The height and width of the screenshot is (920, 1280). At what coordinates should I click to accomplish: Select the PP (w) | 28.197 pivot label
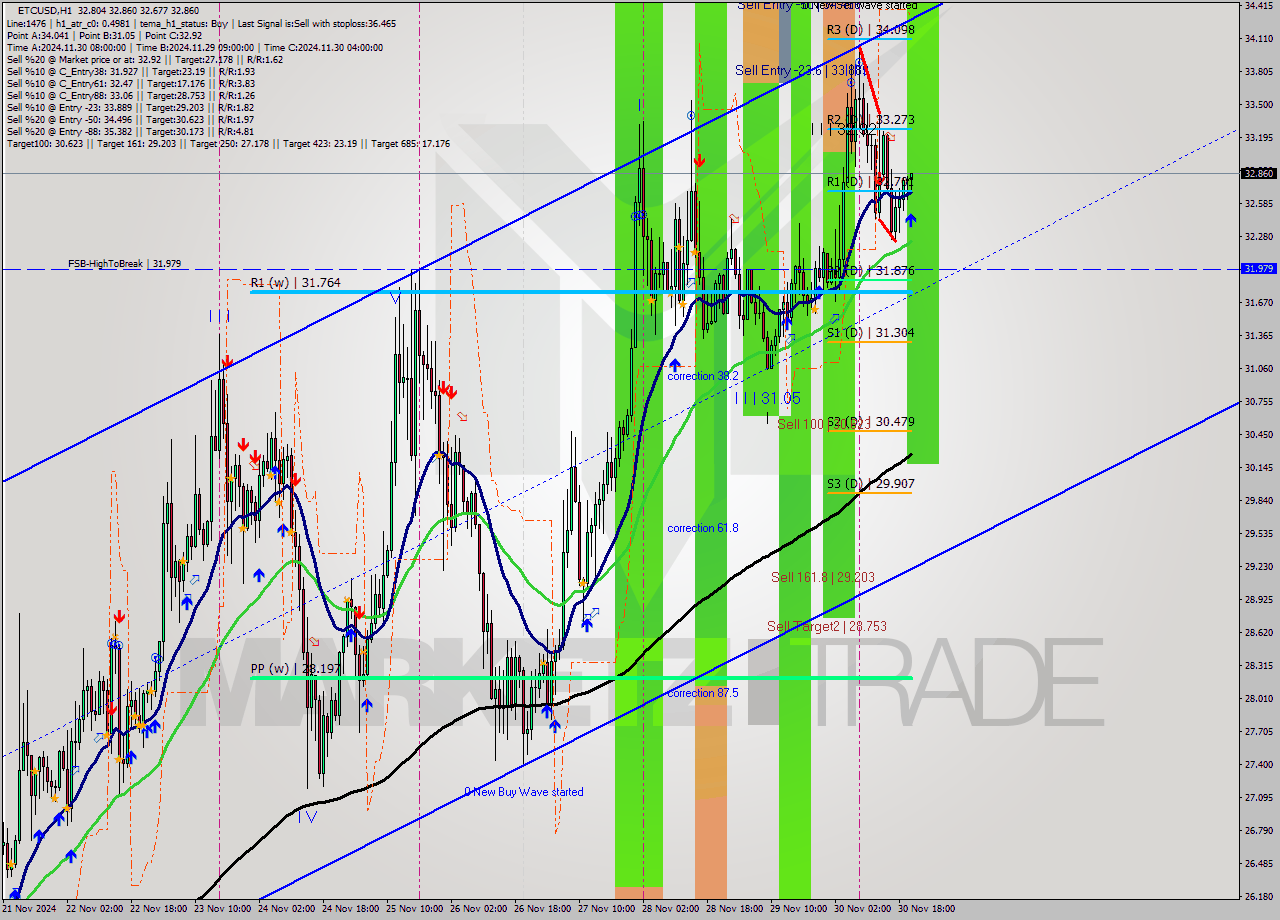pyautogui.click(x=295, y=669)
